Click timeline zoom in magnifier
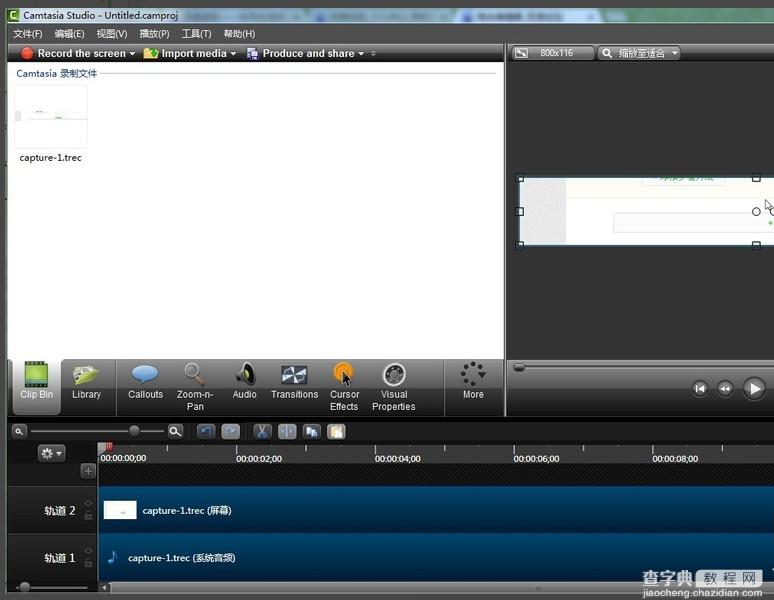Image resolution: width=774 pixels, height=600 pixels. 175,432
